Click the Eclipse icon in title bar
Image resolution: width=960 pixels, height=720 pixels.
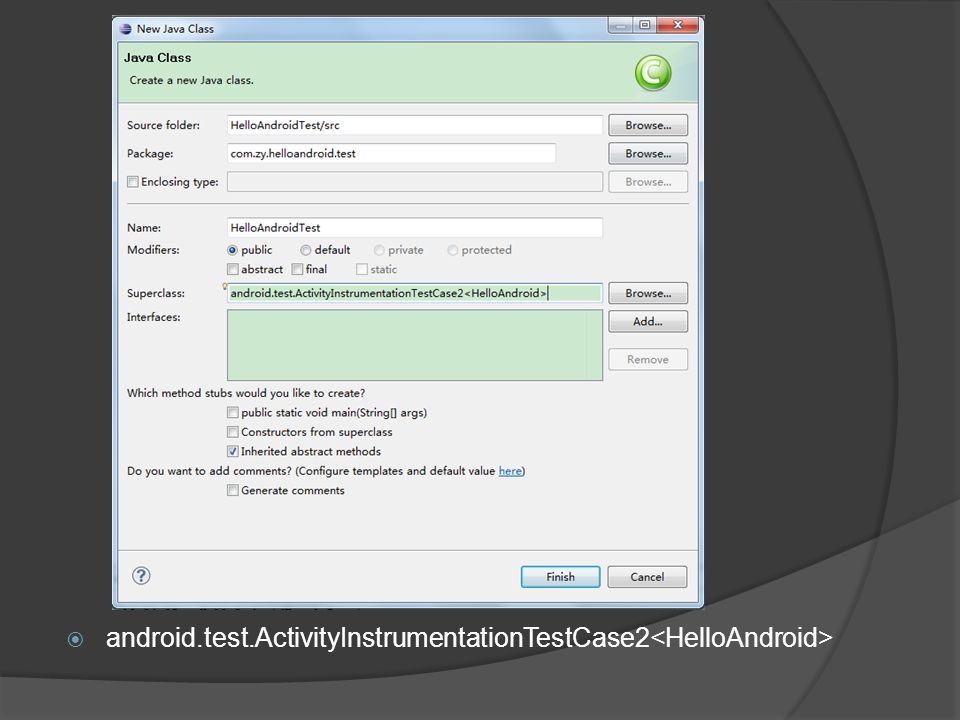(126, 29)
